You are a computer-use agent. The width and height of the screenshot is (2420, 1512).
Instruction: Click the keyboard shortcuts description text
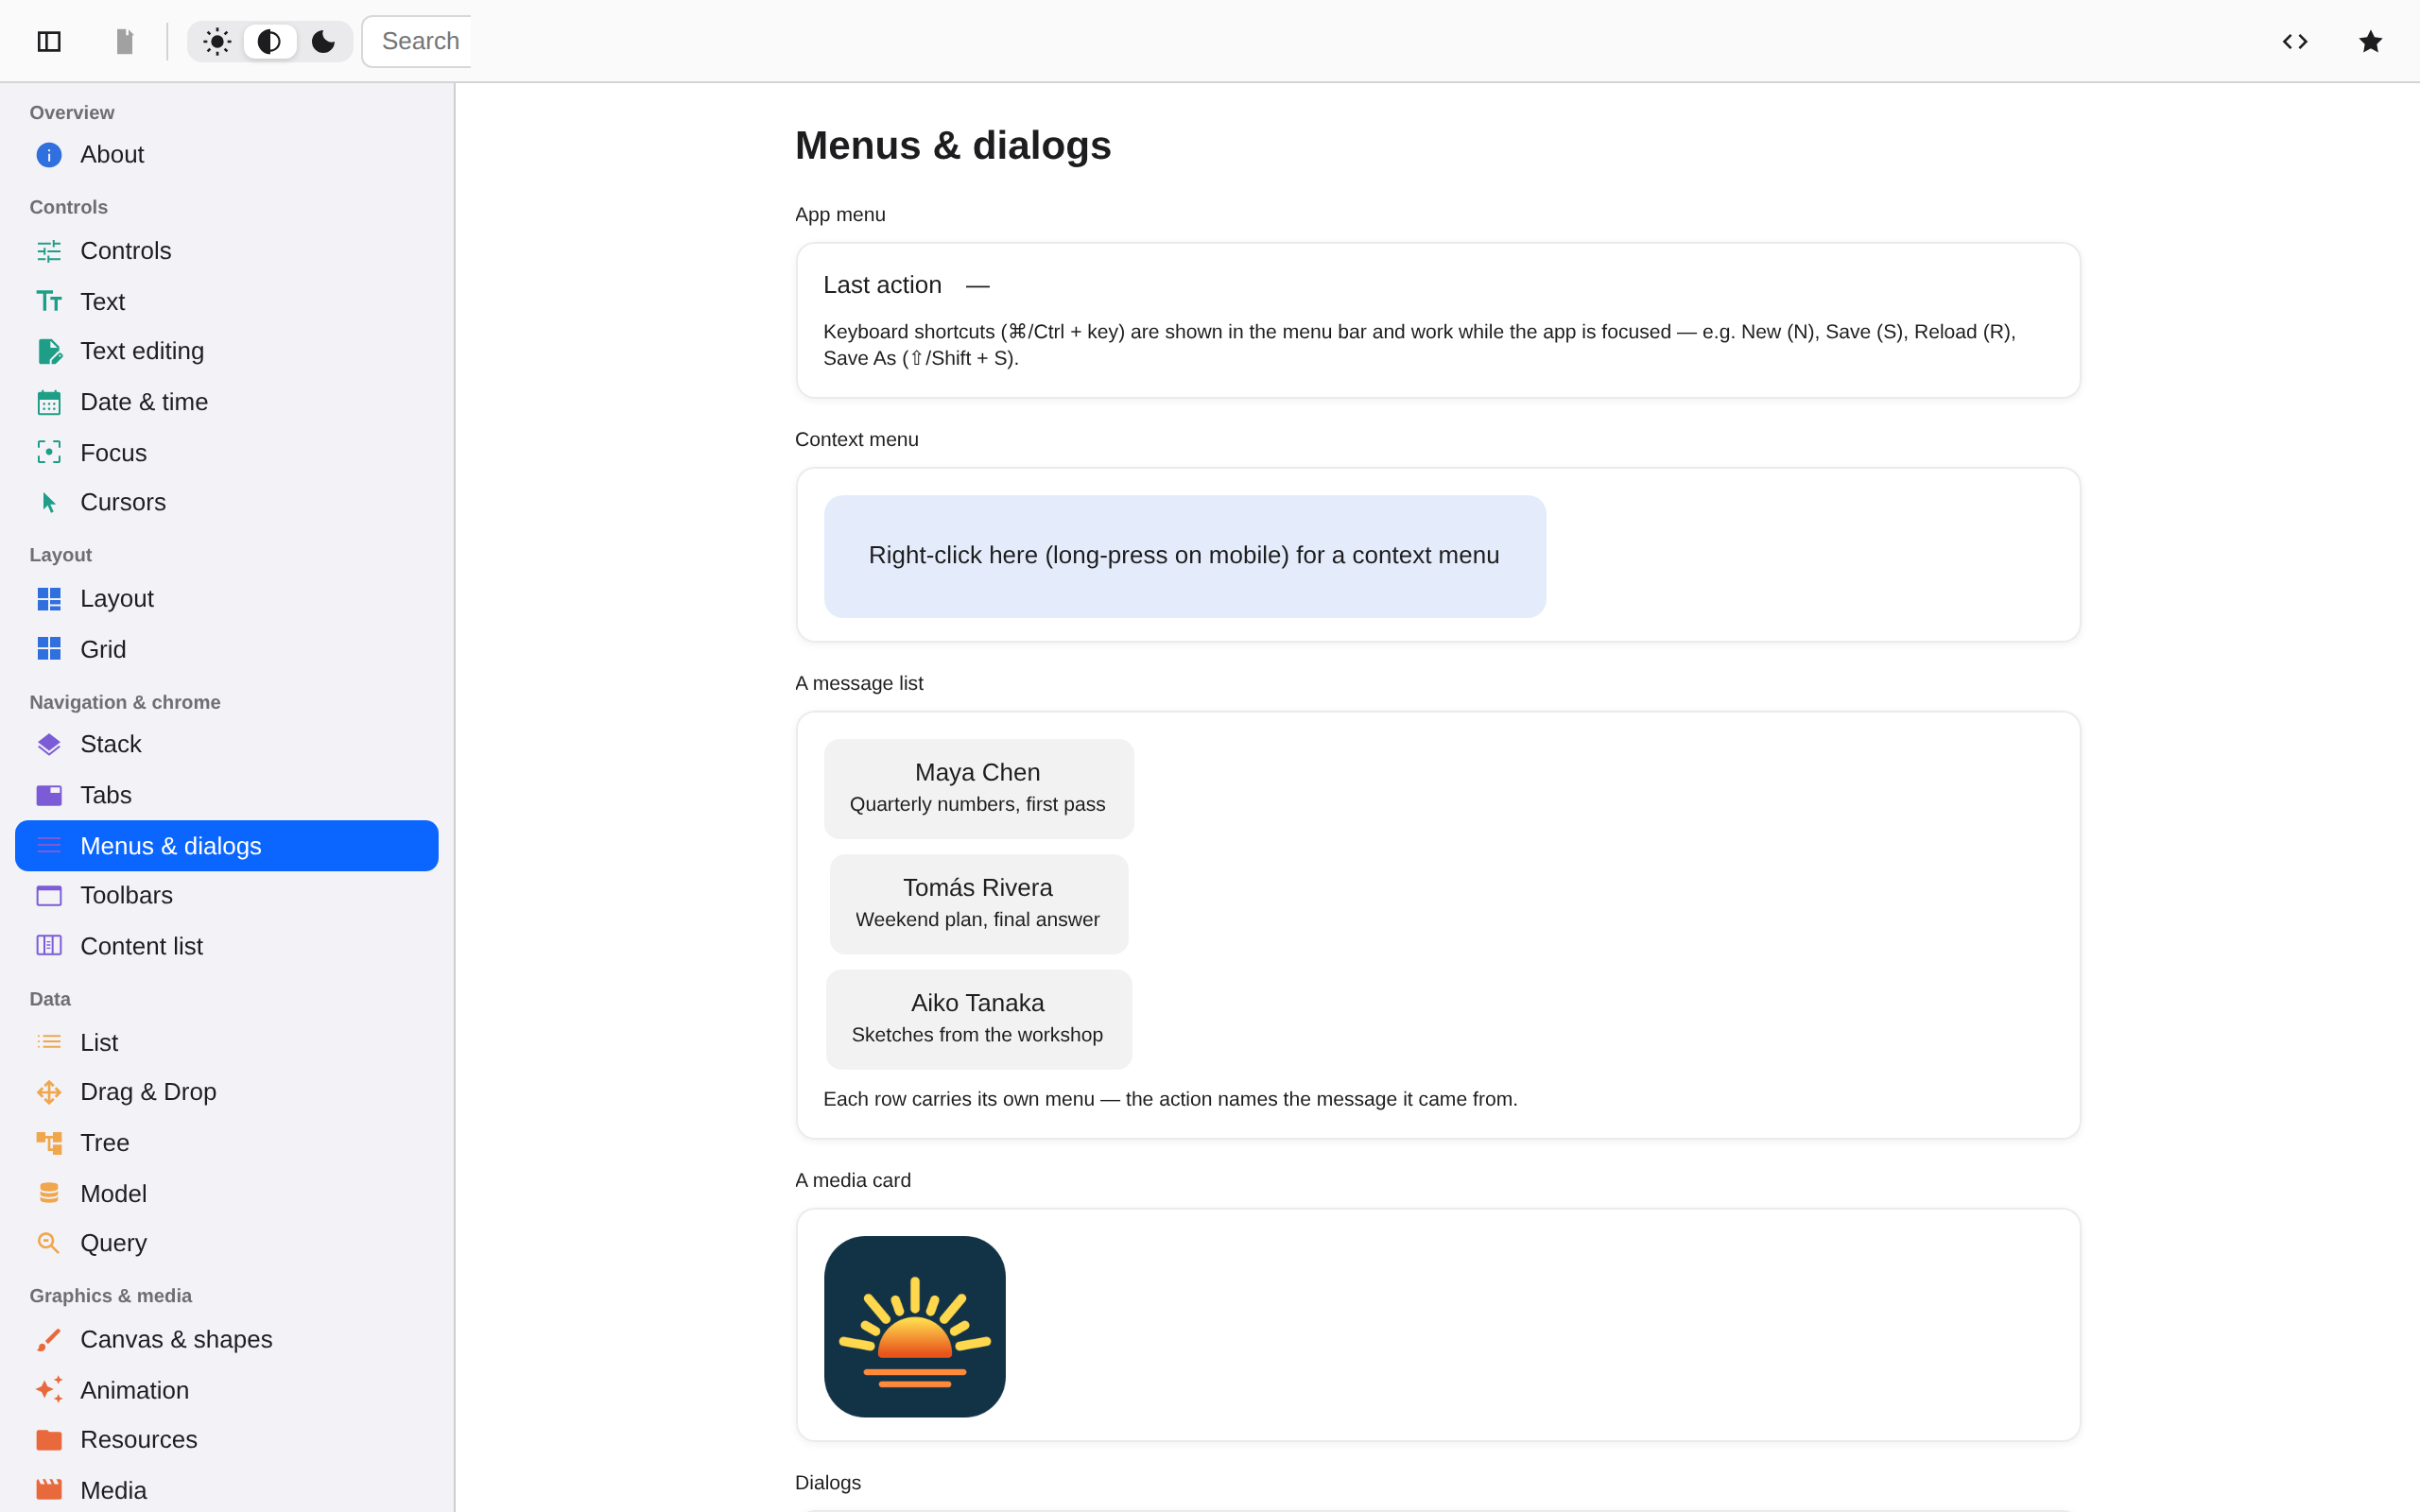click(1419, 345)
